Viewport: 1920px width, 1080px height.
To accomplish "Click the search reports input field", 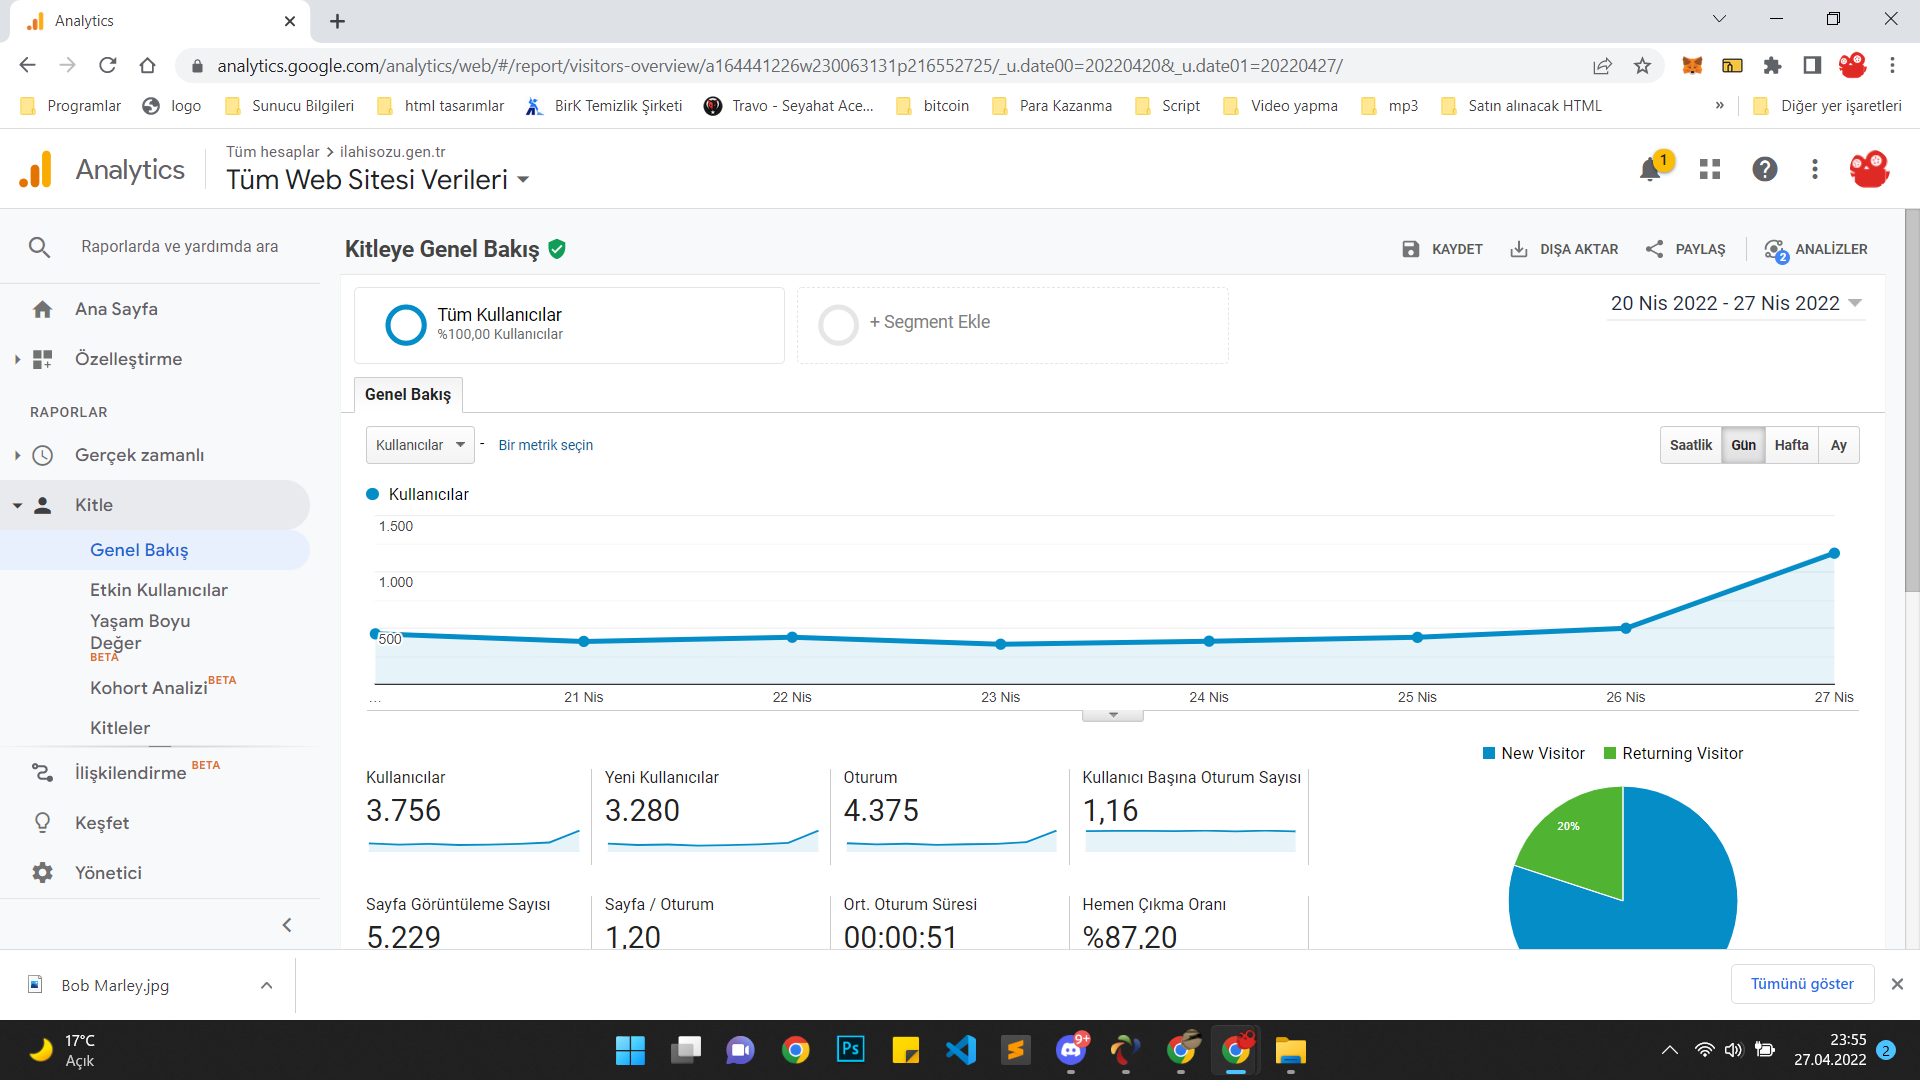I will 180,247.
